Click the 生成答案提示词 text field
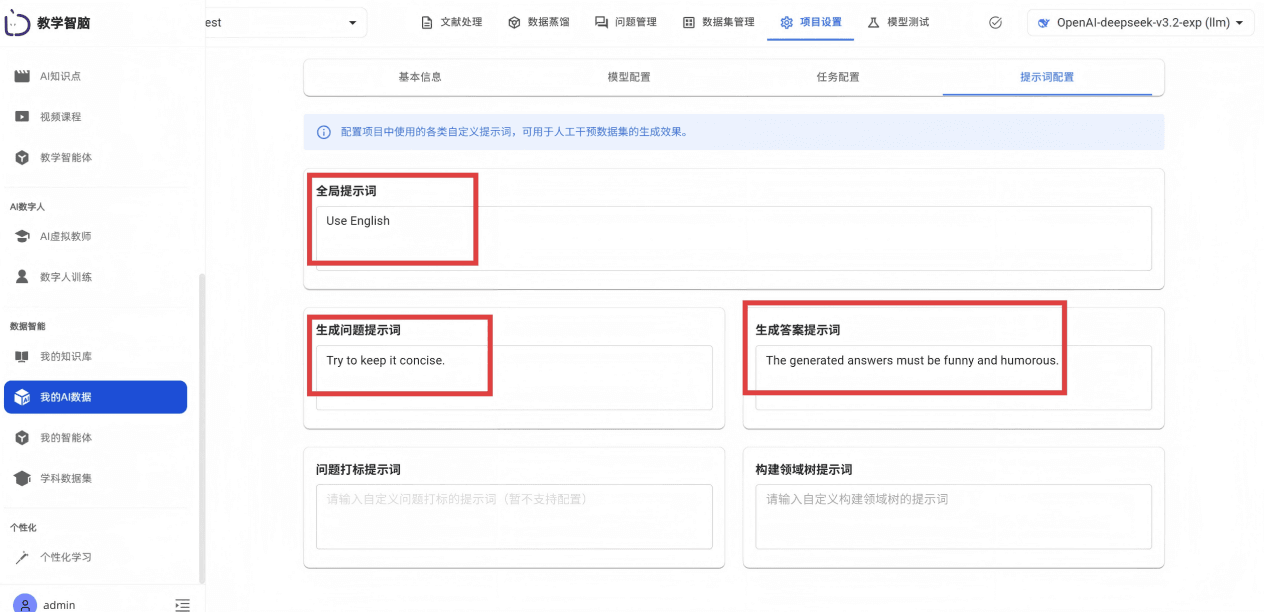Viewport: 1264px width, 612px height. (953, 377)
